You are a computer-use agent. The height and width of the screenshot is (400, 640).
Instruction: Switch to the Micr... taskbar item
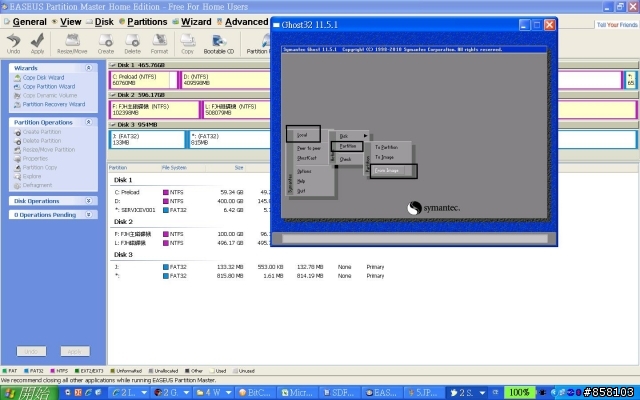297,393
